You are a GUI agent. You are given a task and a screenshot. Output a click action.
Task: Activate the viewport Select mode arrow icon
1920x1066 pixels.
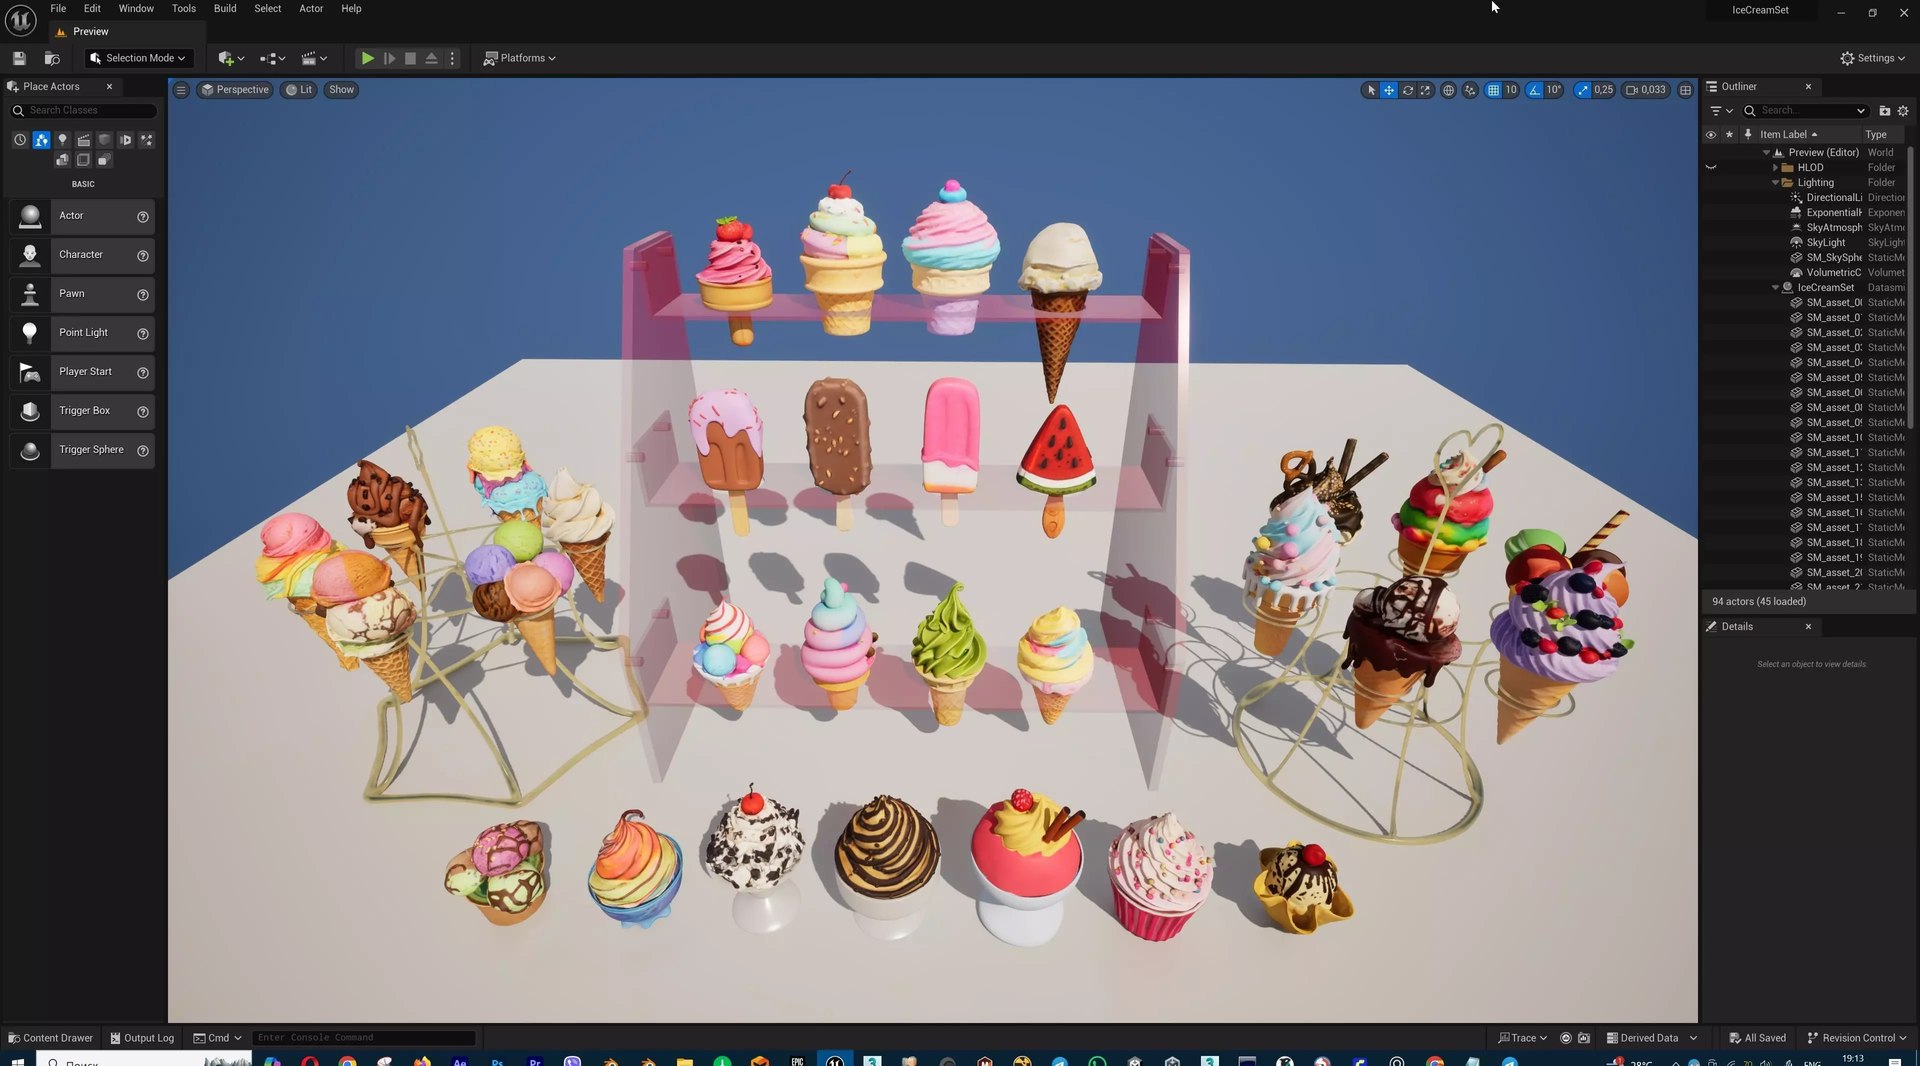(x=1371, y=90)
